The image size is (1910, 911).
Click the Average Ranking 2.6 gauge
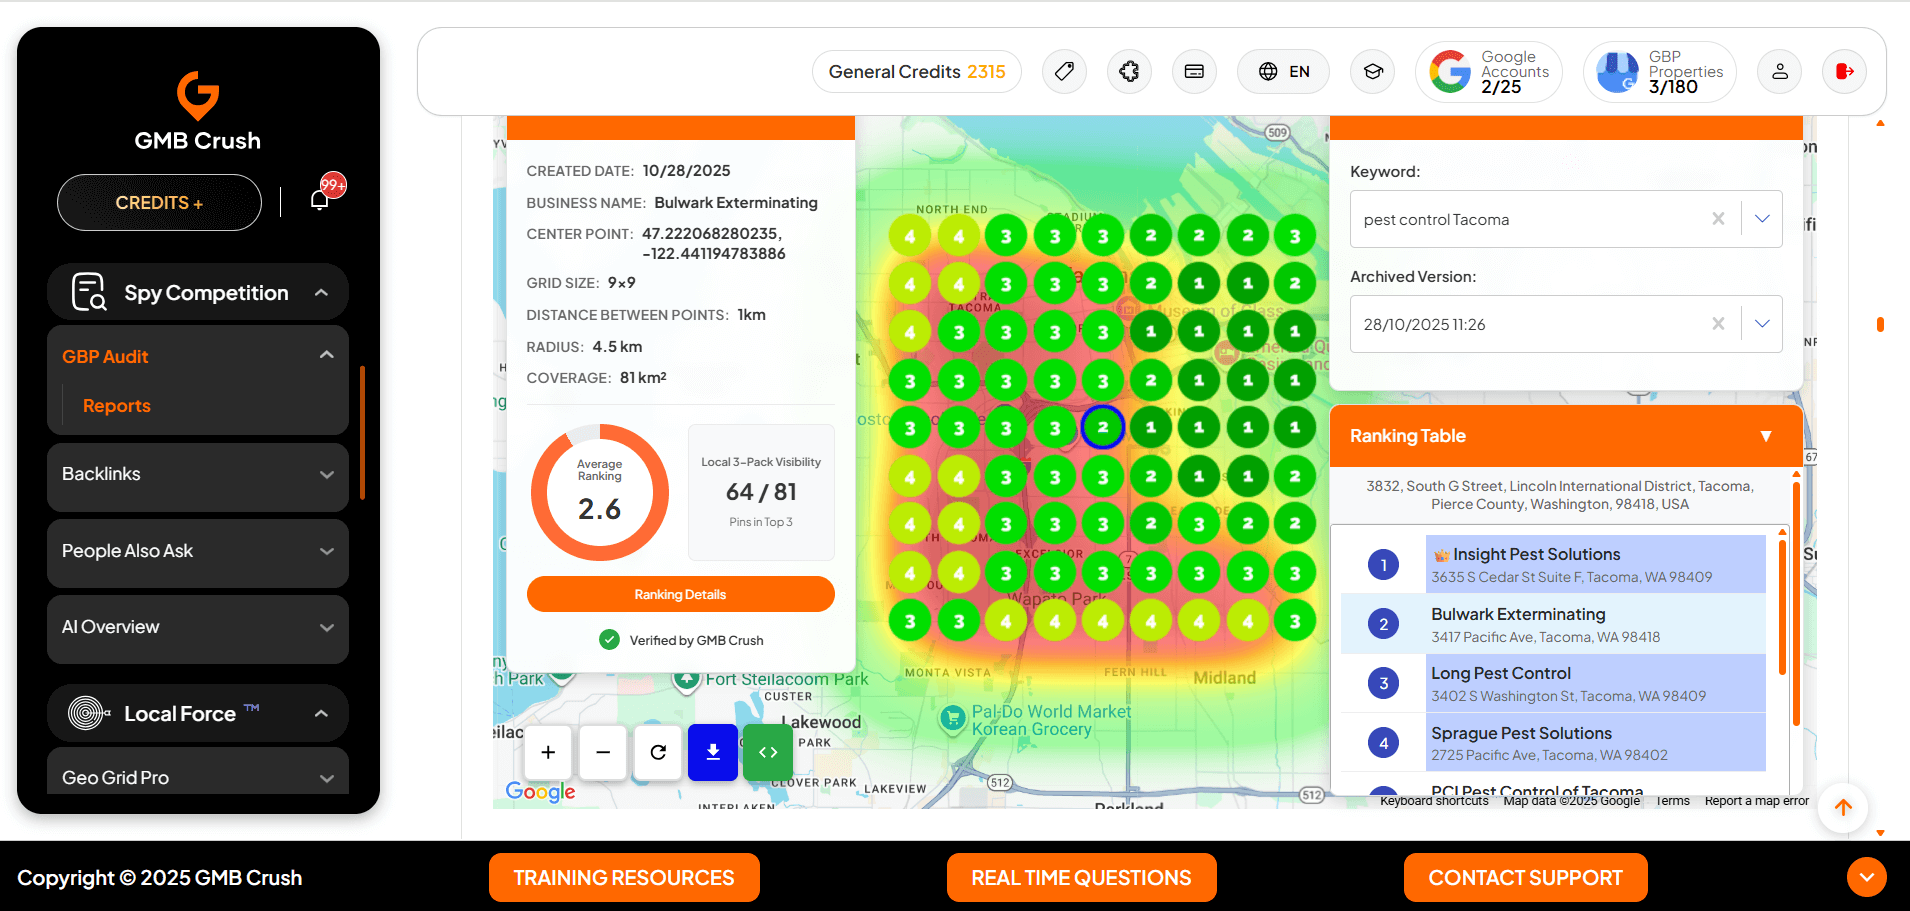pos(600,492)
